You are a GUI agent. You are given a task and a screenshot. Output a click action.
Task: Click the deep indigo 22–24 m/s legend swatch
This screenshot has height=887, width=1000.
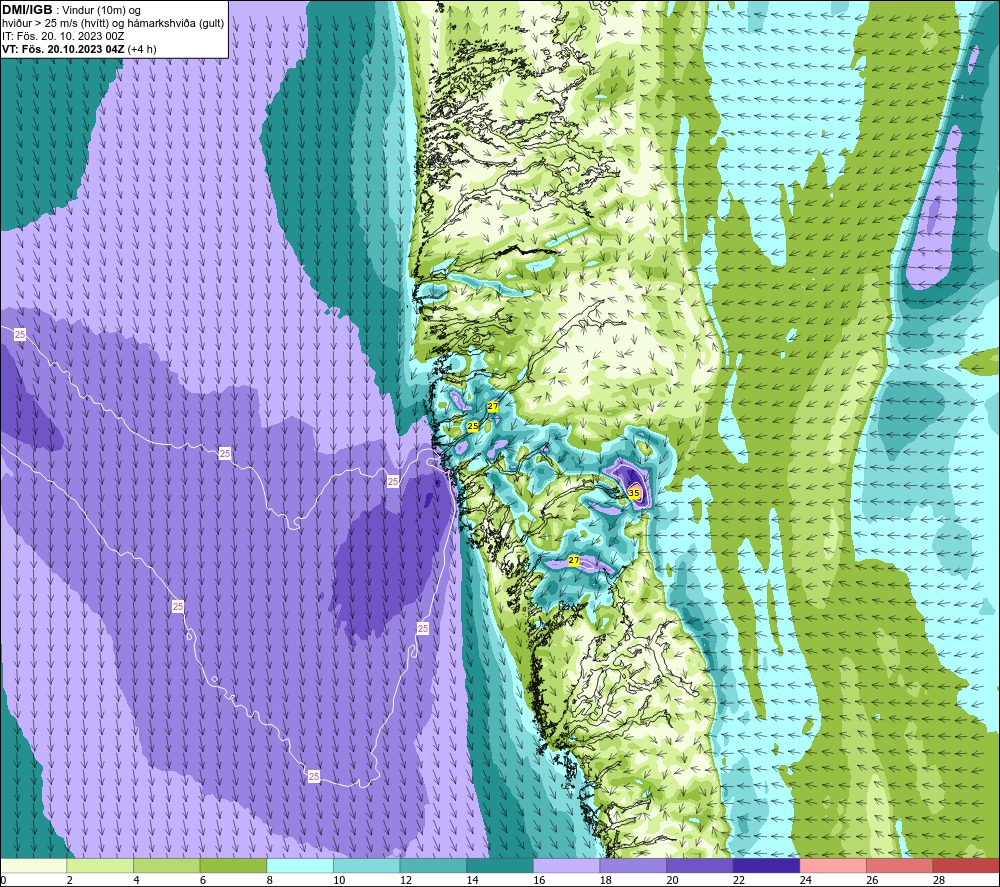(x=766, y=865)
